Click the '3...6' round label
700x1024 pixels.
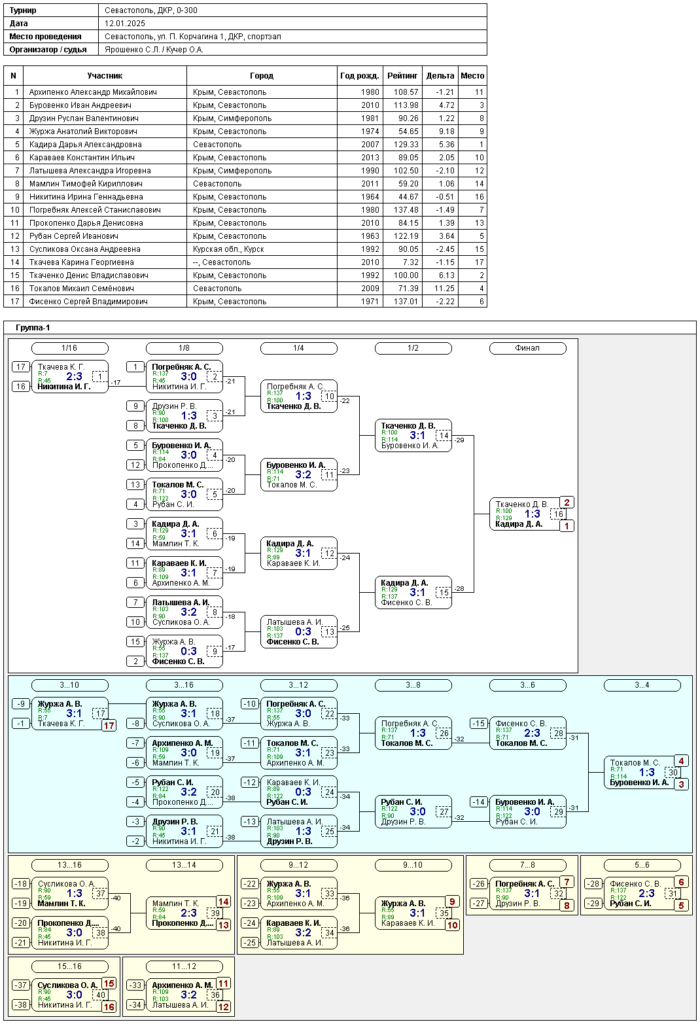(x=528, y=685)
